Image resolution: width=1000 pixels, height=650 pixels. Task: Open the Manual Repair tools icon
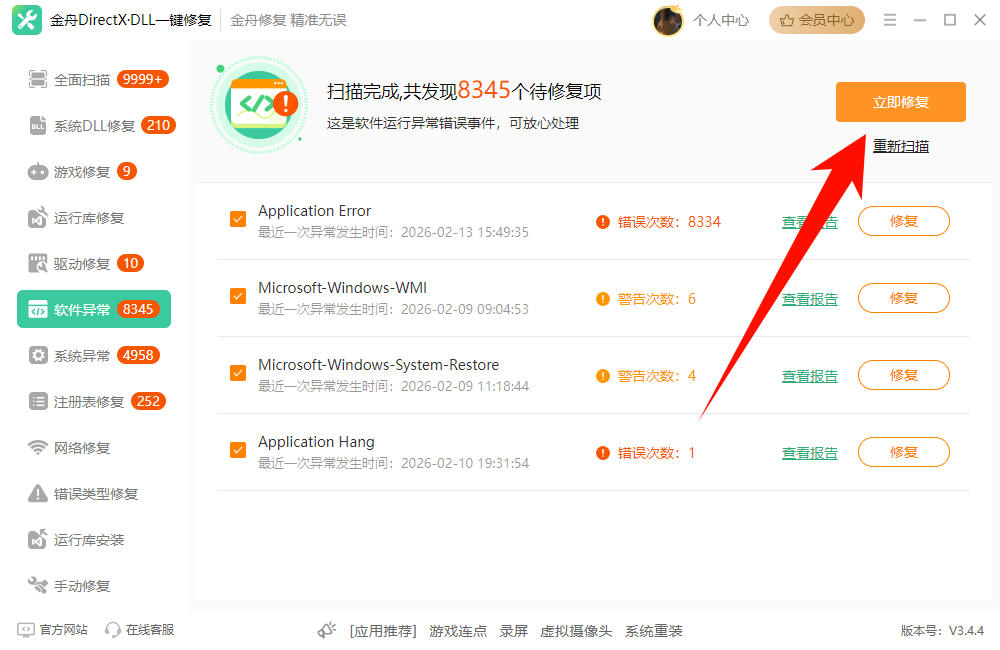(x=38, y=586)
